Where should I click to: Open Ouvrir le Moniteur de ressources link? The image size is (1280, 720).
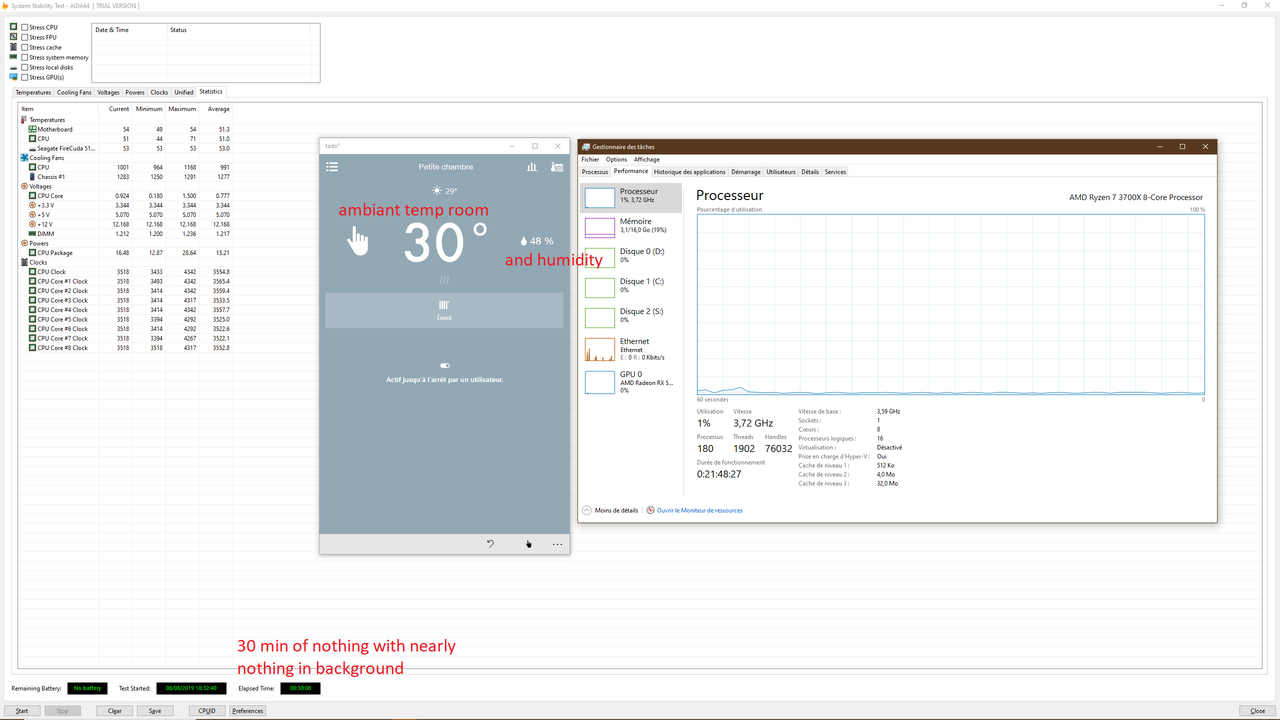coord(701,510)
